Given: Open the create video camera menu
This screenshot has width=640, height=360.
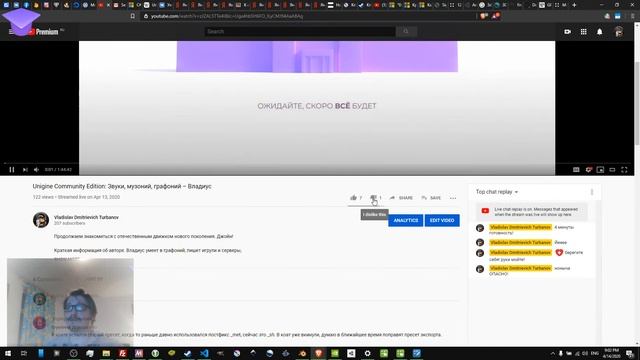Looking at the screenshot, I should (x=567, y=31).
